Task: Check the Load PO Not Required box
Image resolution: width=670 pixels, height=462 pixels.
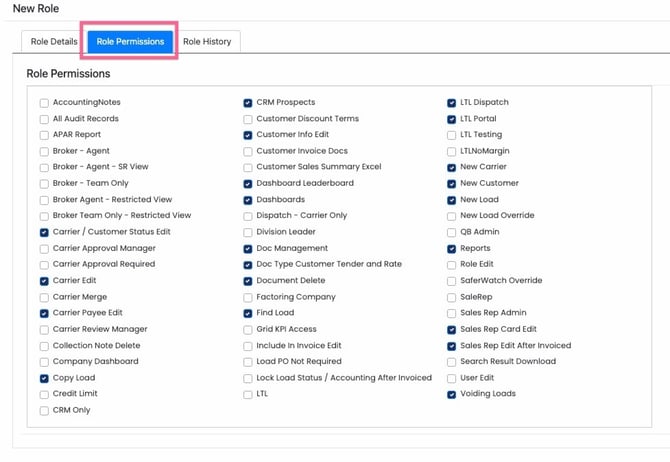Action: coord(248,362)
